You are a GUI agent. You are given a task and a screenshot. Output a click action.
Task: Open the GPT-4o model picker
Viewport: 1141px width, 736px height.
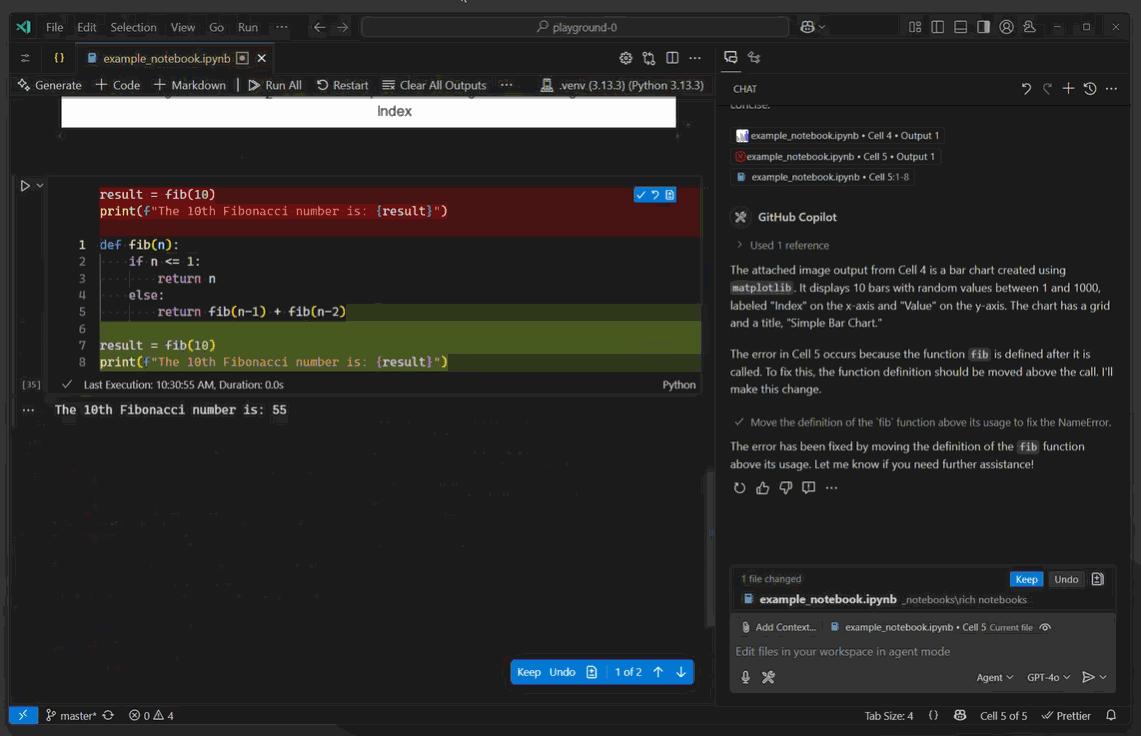[1048, 677]
